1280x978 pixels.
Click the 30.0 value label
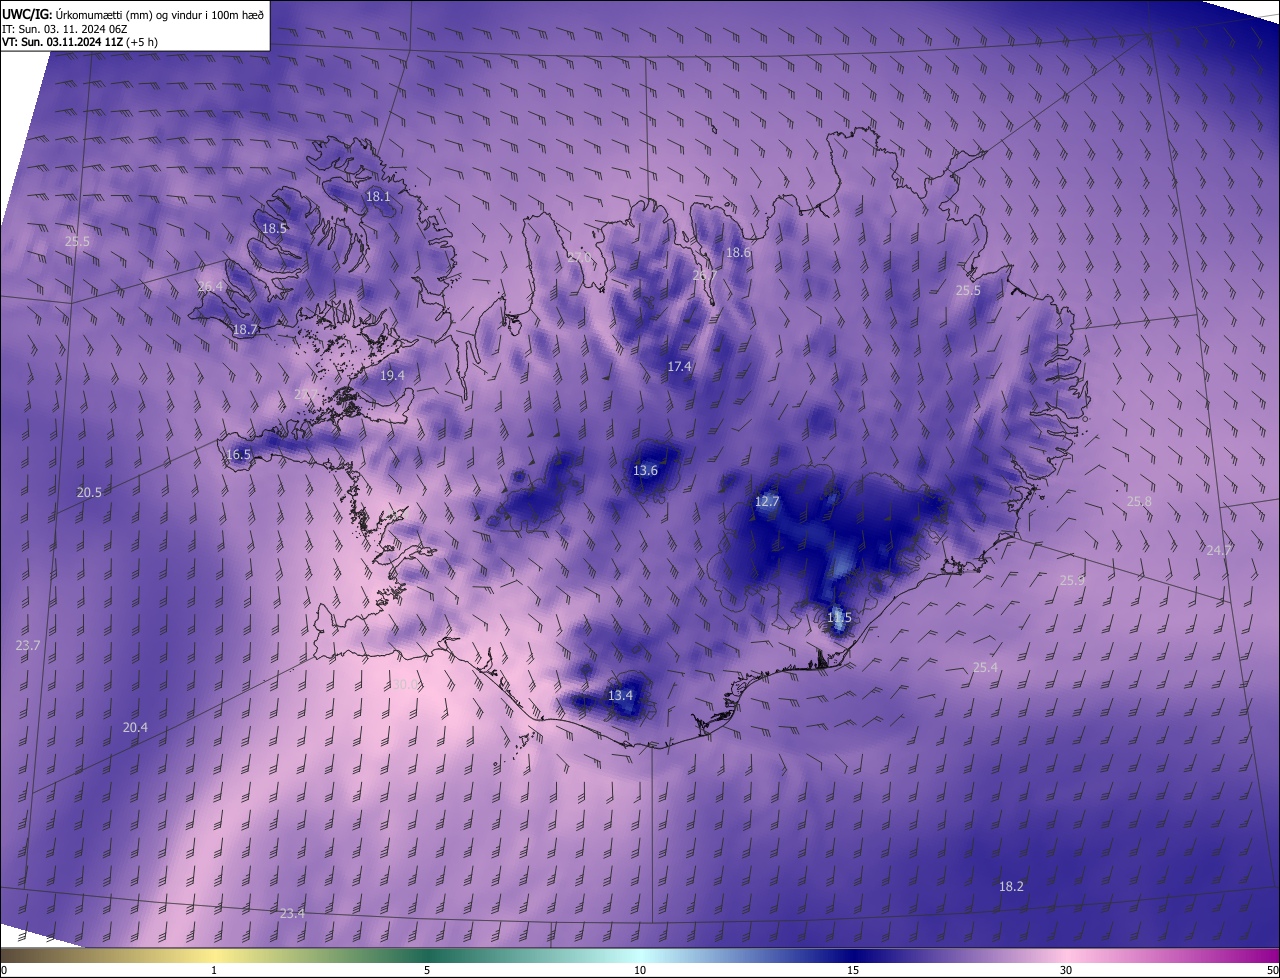click(x=404, y=685)
